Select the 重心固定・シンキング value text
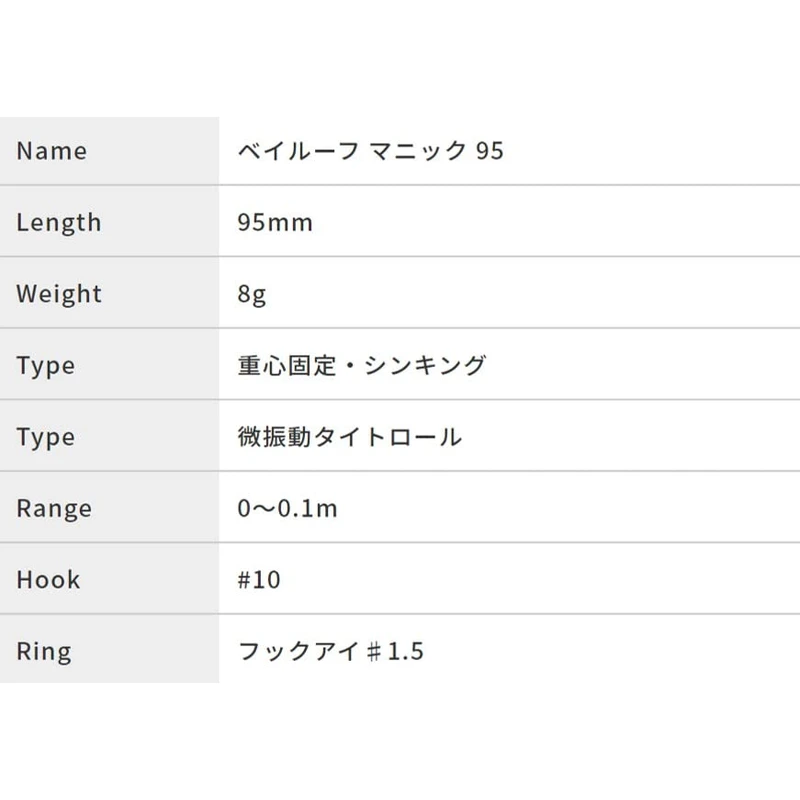800x800 pixels. point(362,365)
